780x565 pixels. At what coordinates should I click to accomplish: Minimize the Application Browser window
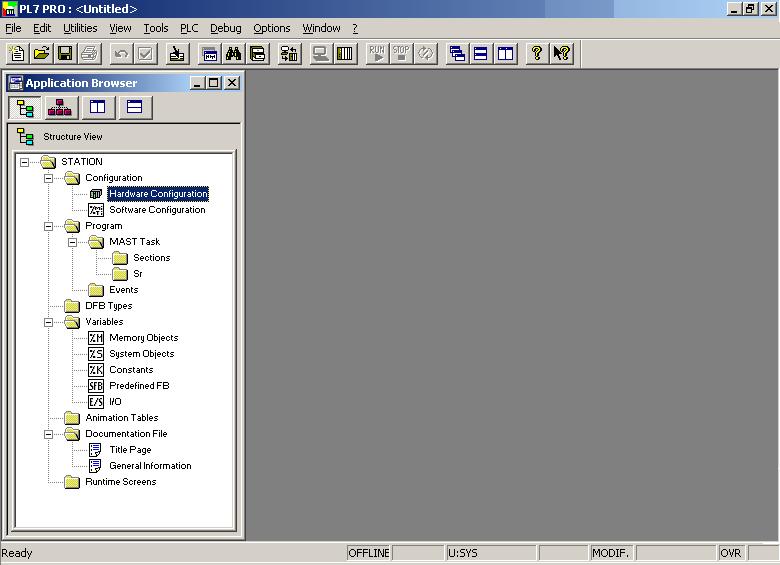(197, 83)
